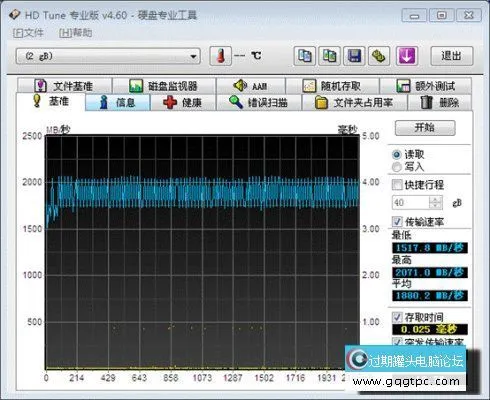Image resolution: width=490 pixels, height=400 pixels.
Task: Select the 读取 read radio button
Action: pos(397,155)
